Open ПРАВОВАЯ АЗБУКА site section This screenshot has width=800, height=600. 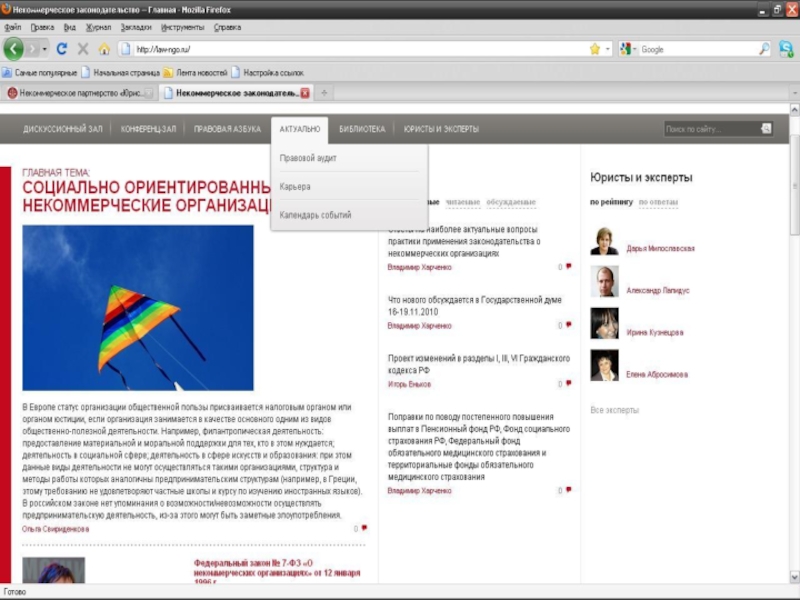click(x=227, y=129)
